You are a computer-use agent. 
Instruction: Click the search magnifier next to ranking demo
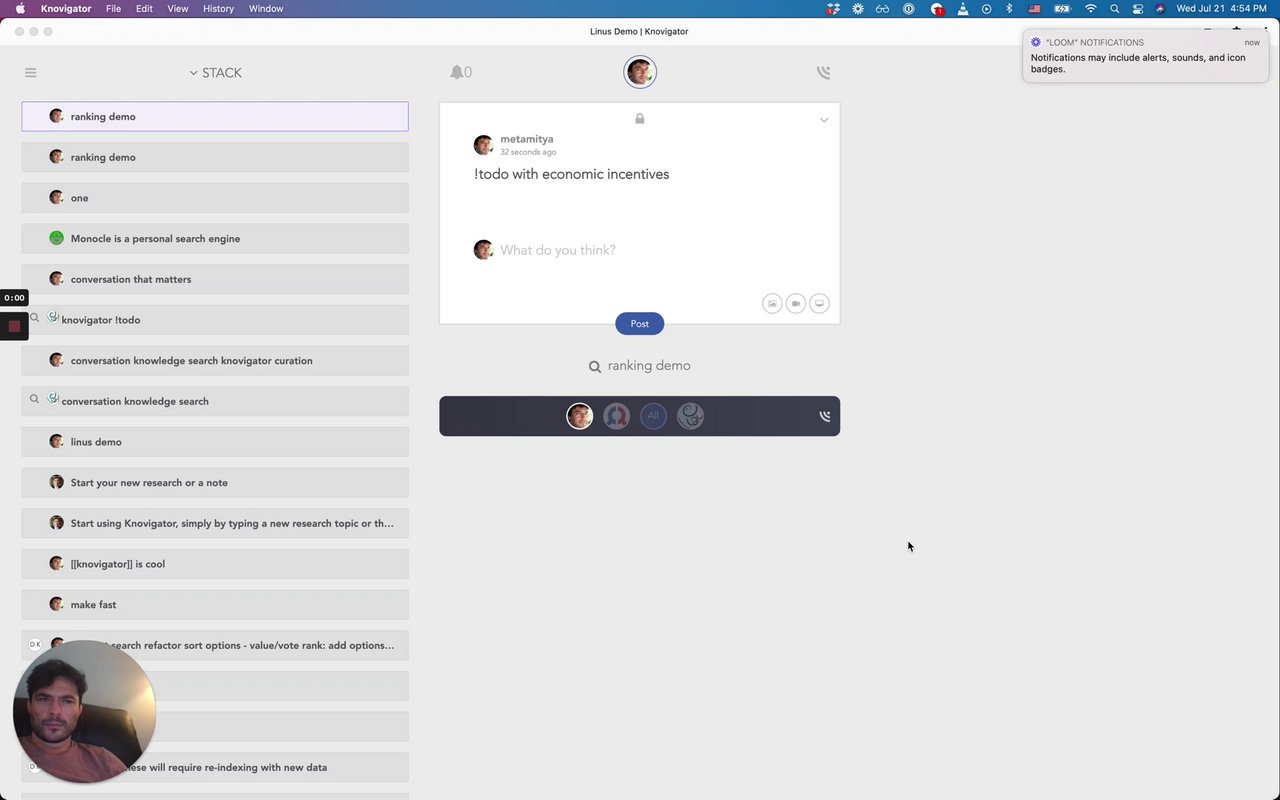(x=595, y=367)
